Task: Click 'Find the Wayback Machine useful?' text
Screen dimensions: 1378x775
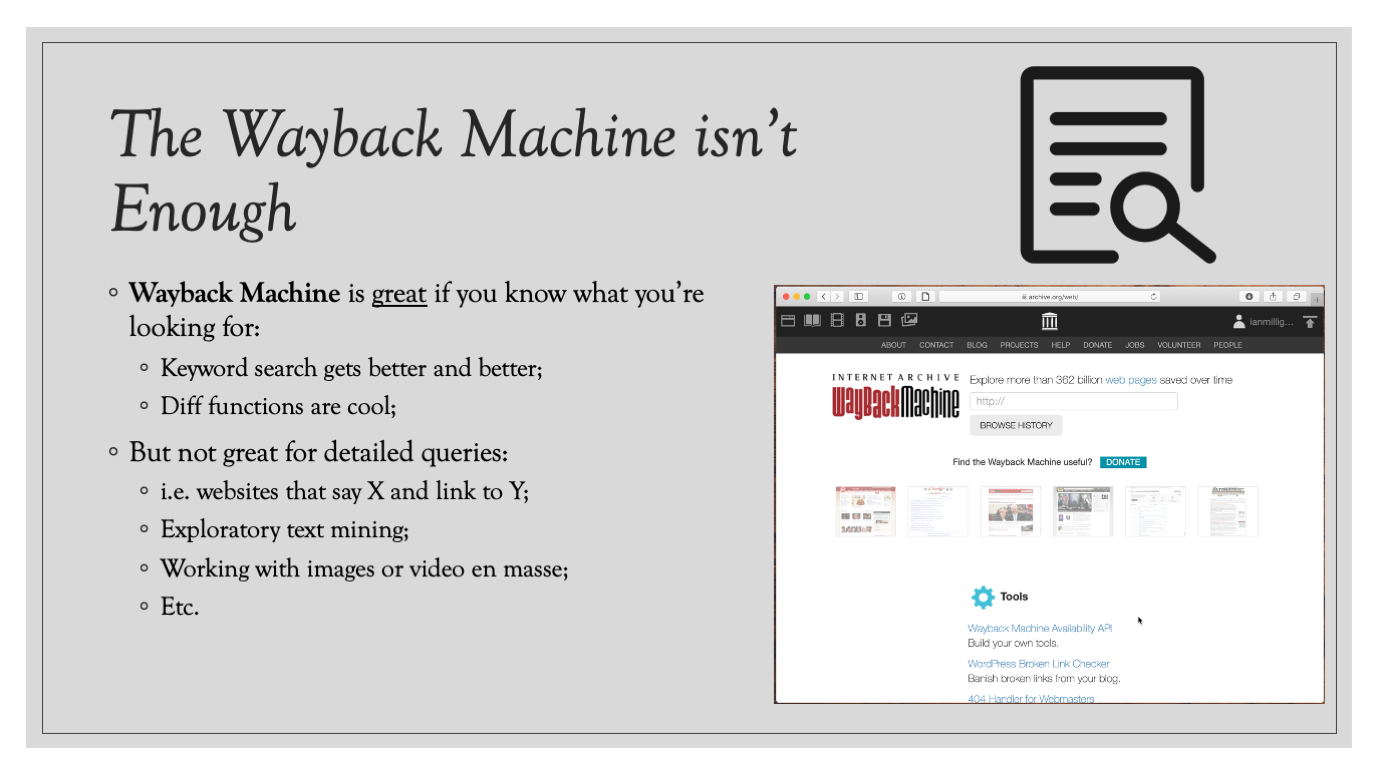Action: (x=1022, y=462)
